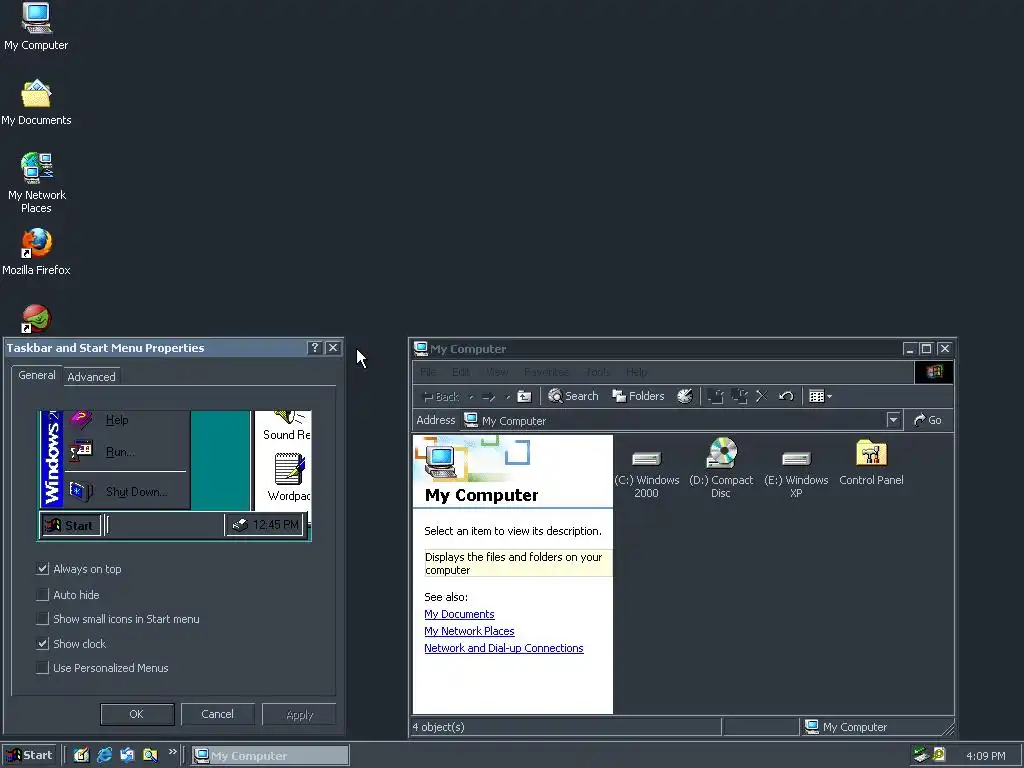The height and width of the screenshot is (768, 1024).
Task: Open the My Documents desktop icon
Action: [x=36, y=102]
